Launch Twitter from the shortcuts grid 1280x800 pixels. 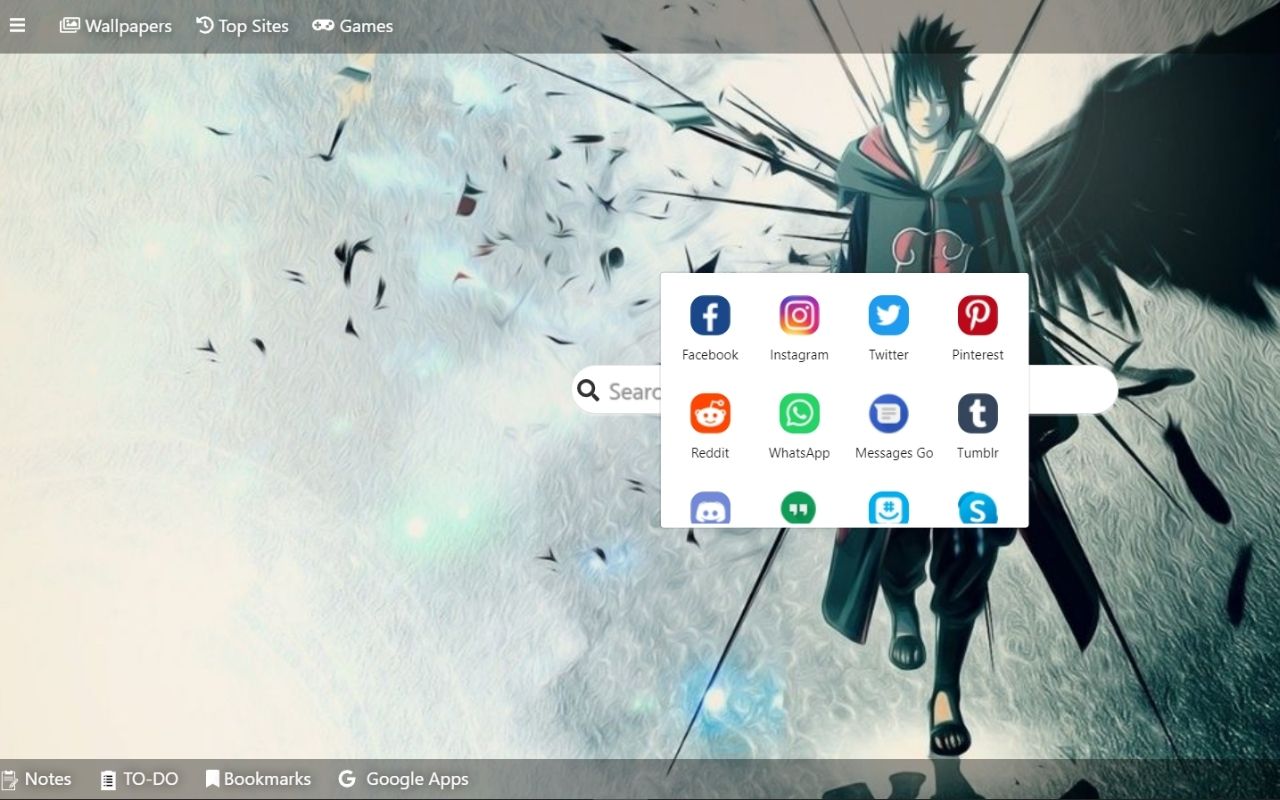point(888,315)
